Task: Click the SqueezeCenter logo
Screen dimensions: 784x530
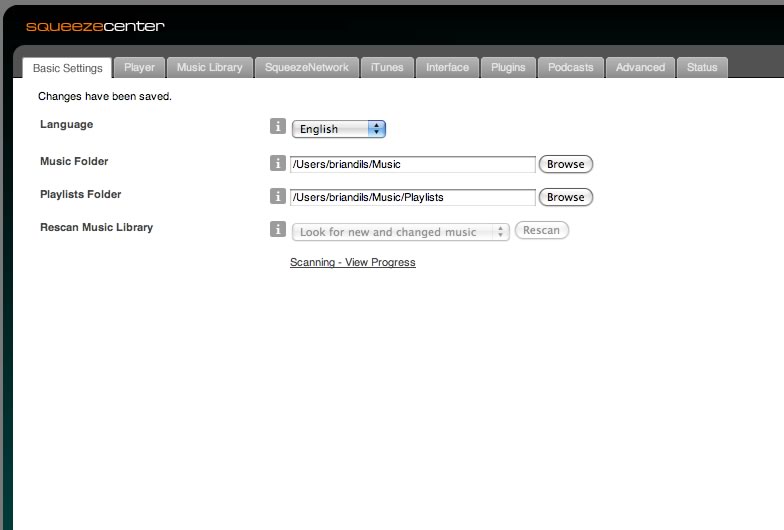Action: coord(95,26)
